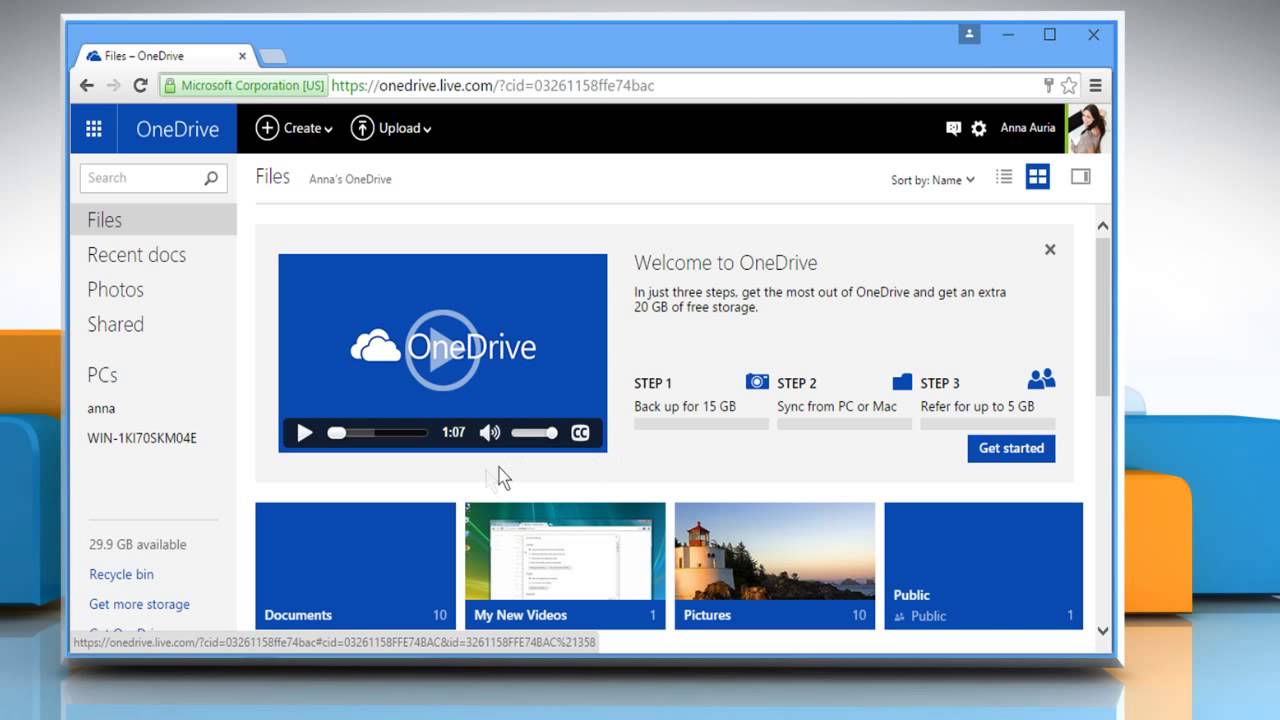Click play button in video control bar

tap(305, 433)
